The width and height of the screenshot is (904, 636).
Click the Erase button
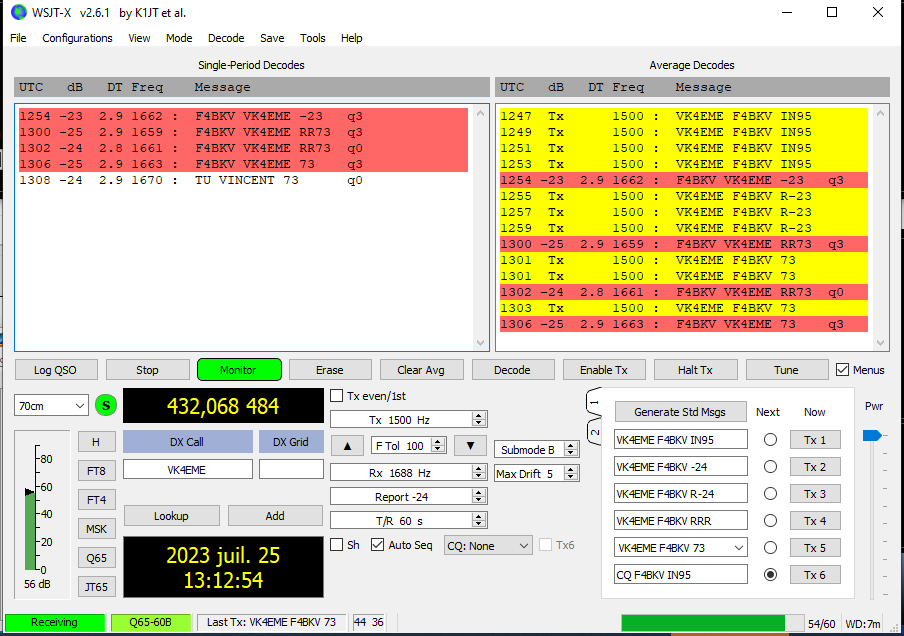coord(330,370)
